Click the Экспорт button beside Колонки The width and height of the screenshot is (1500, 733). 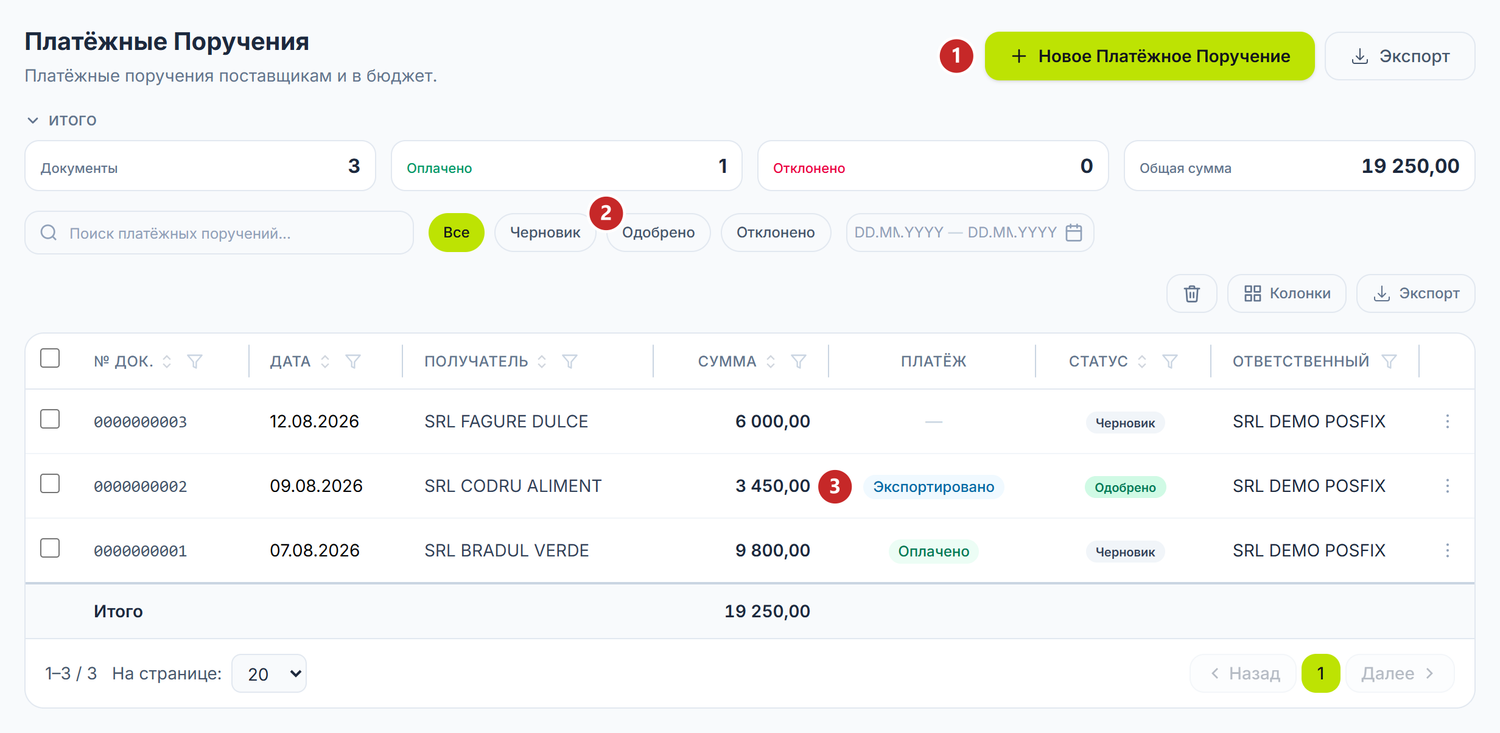click(1416, 294)
